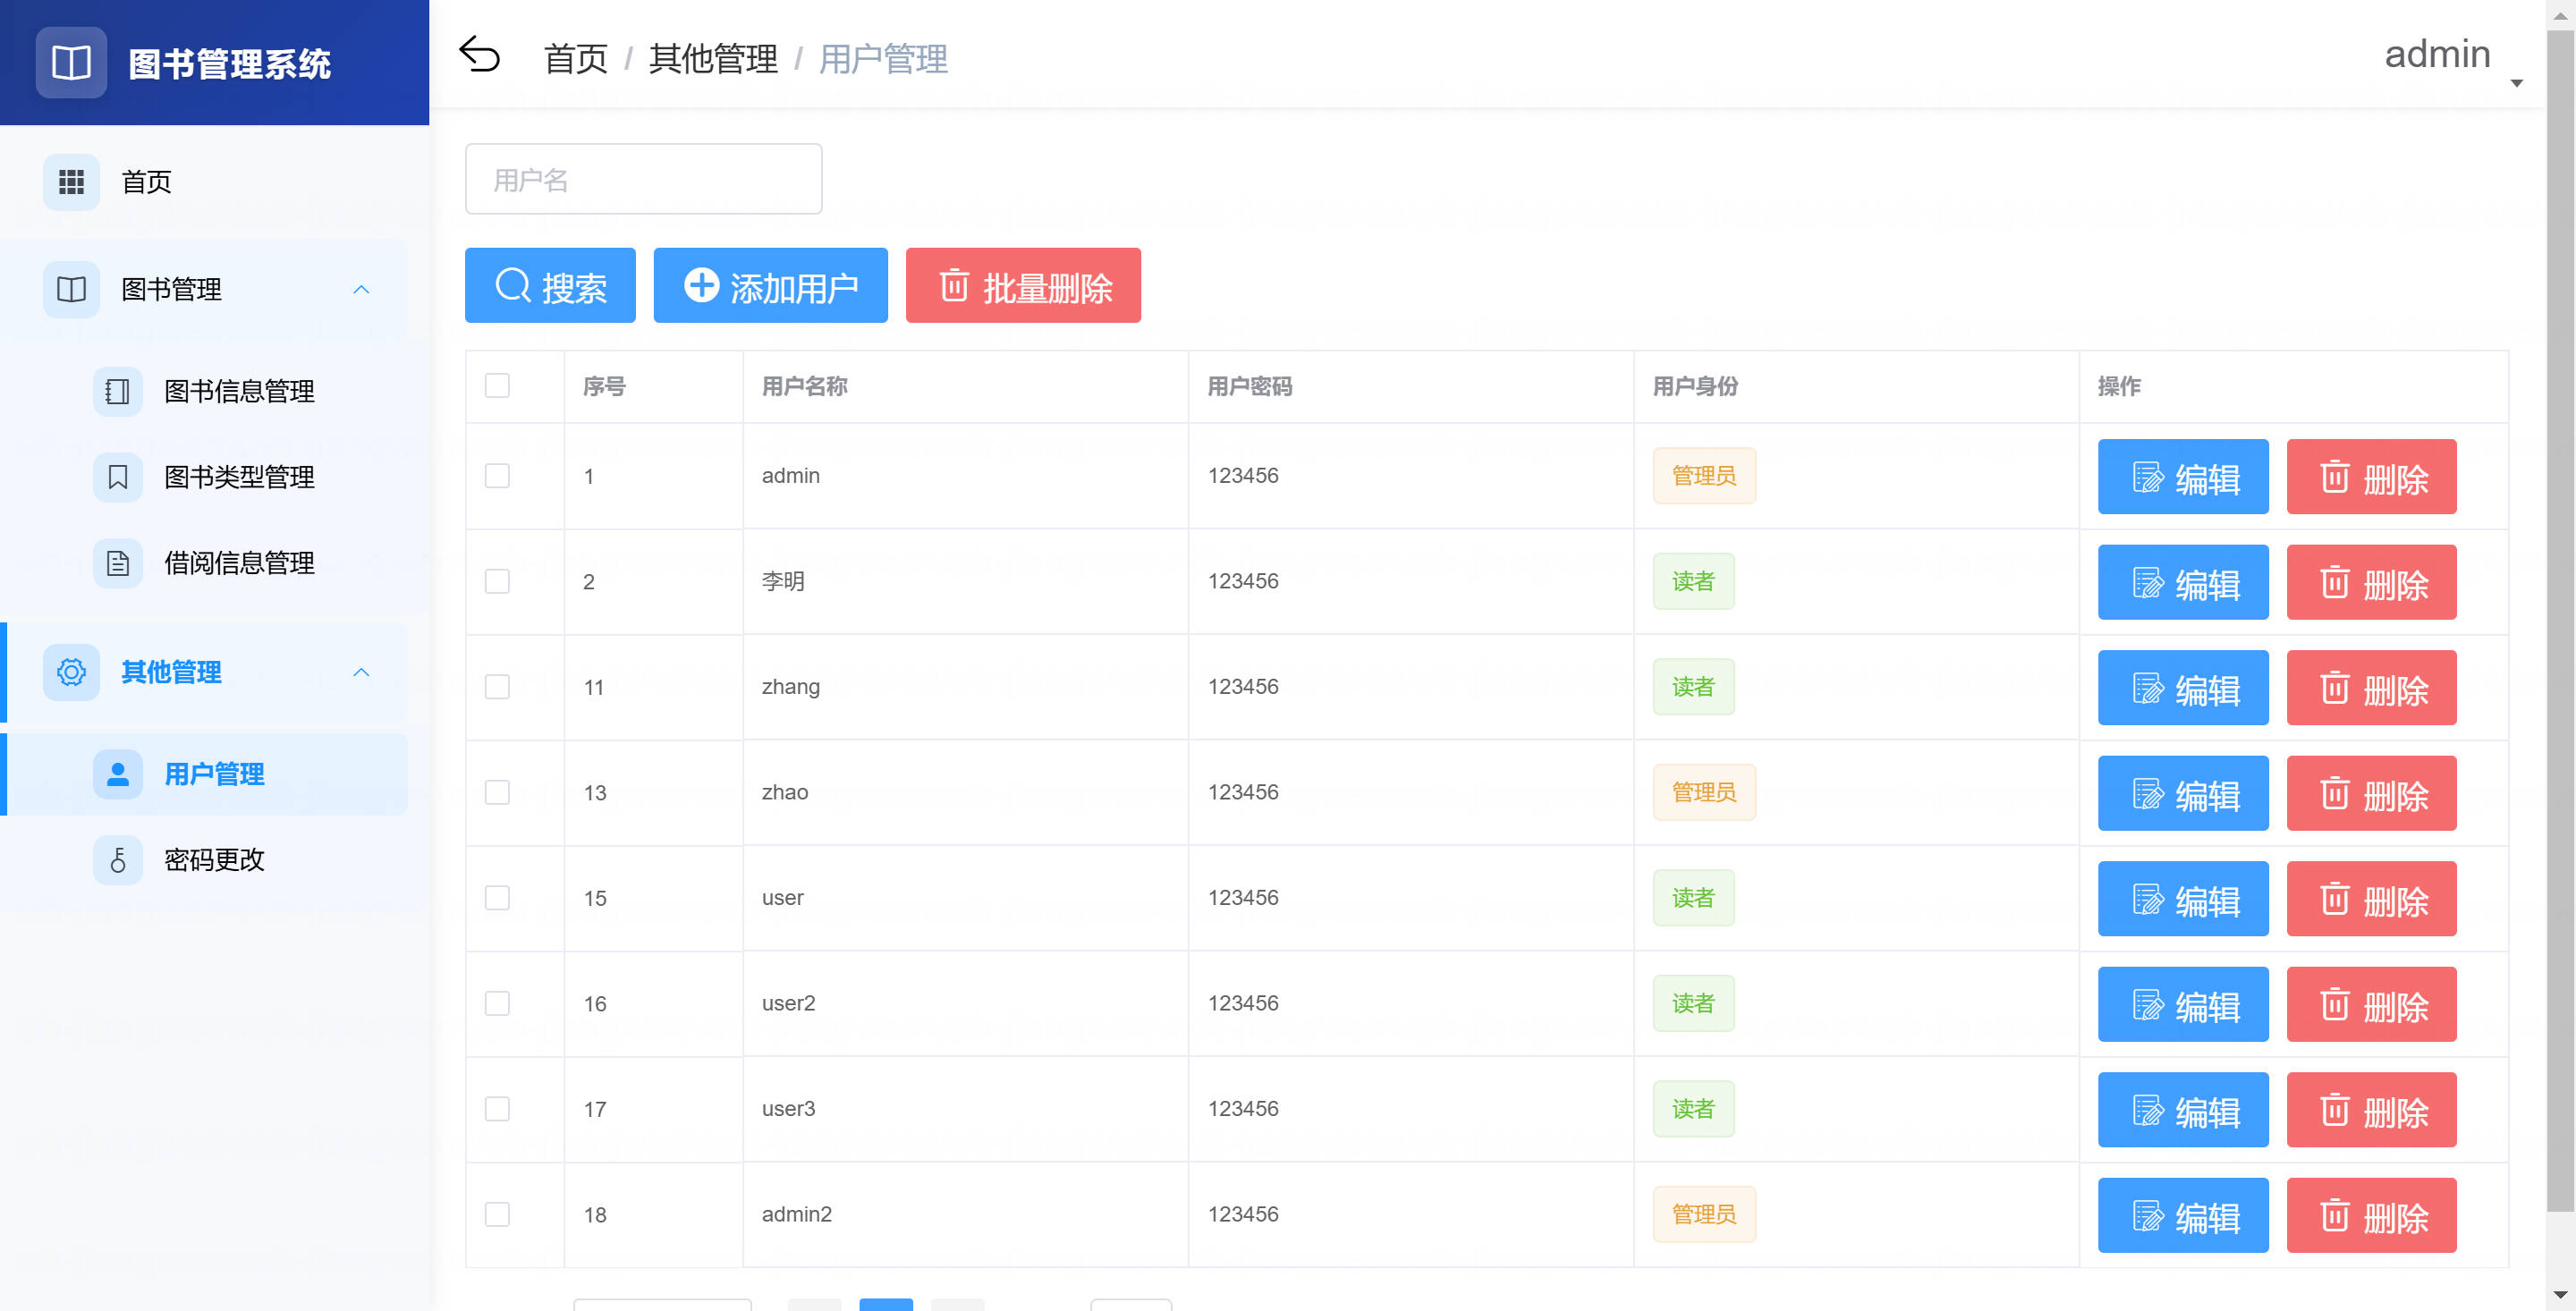Check the checkbox for zhang row

pos(497,687)
